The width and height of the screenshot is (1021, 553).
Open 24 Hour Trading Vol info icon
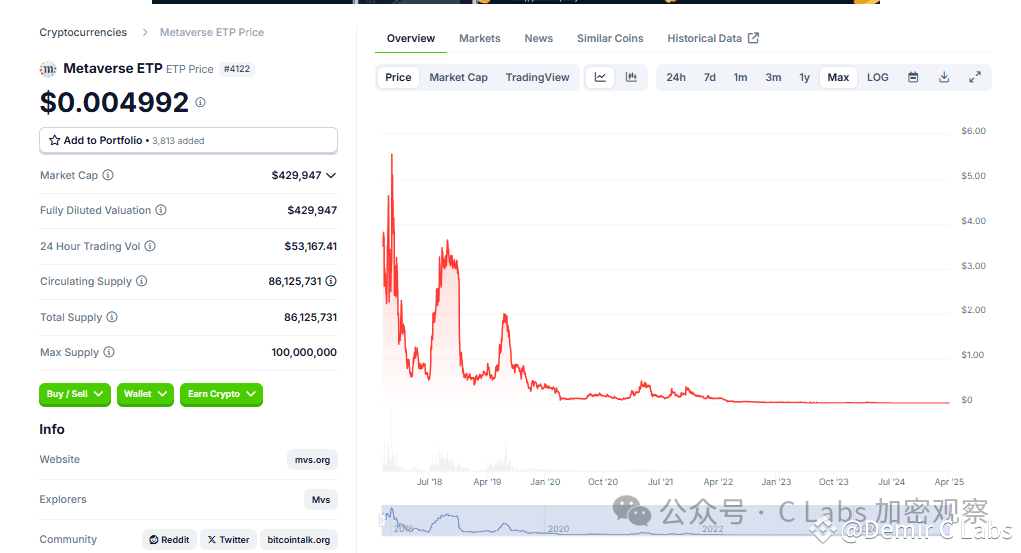(x=150, y=246)
